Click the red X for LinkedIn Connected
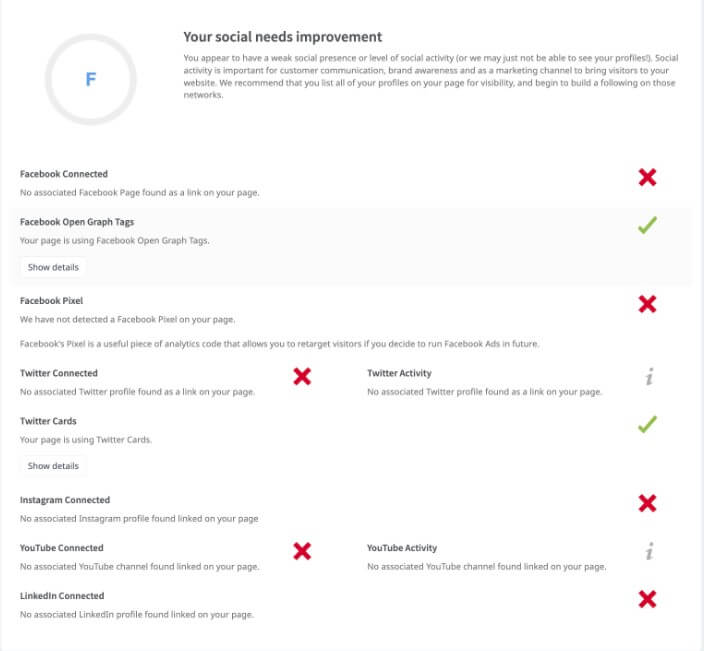704x651 pixels. coord(647,599)
